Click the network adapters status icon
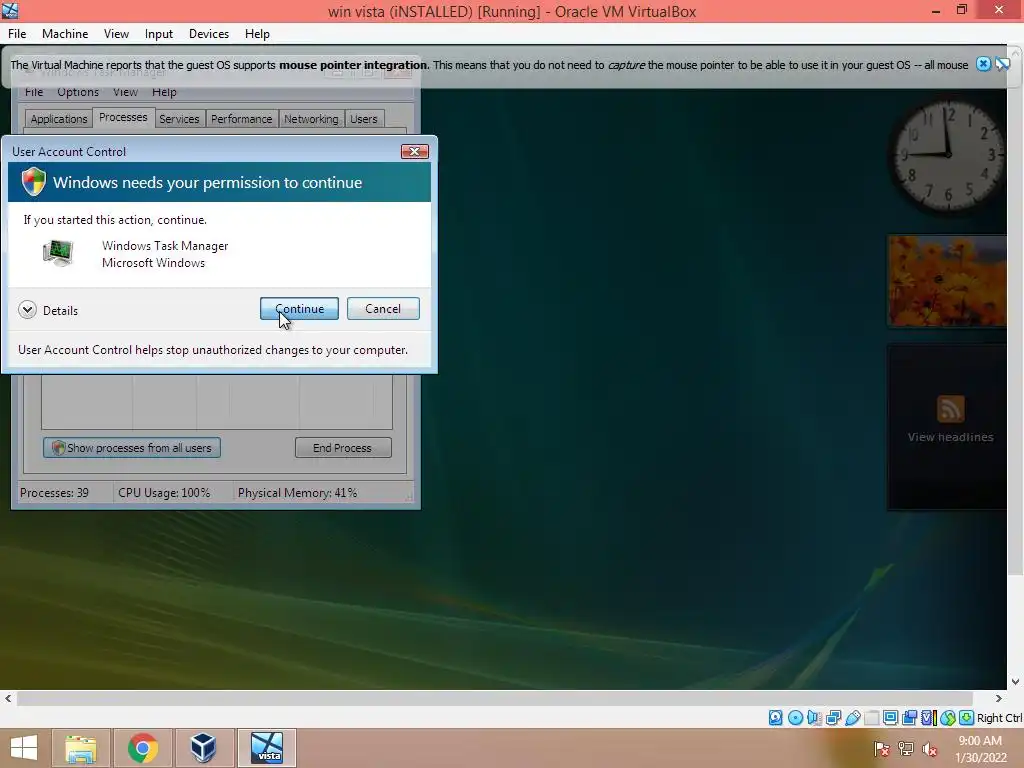 click(833, 718)
